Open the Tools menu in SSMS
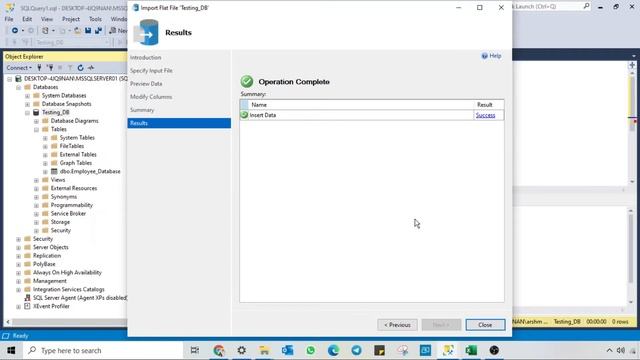 pos(95,19)
